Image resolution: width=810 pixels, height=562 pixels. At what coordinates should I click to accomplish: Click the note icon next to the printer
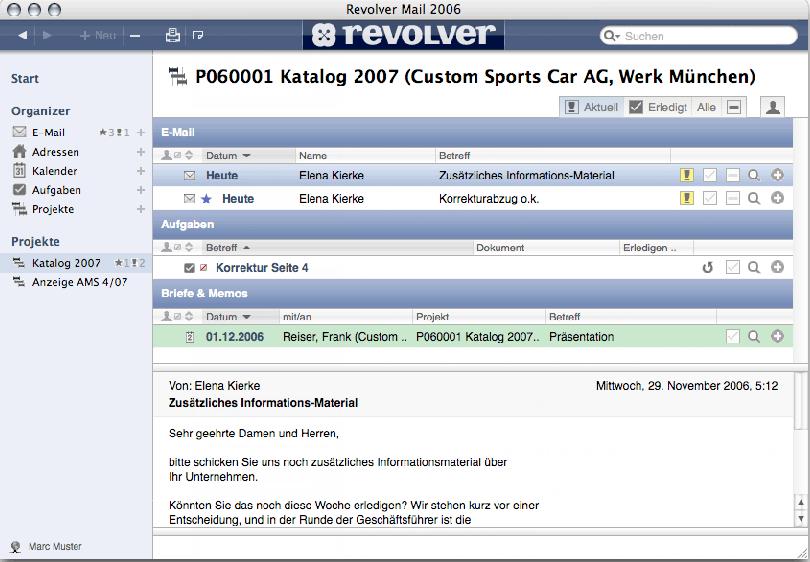(197, 35)
